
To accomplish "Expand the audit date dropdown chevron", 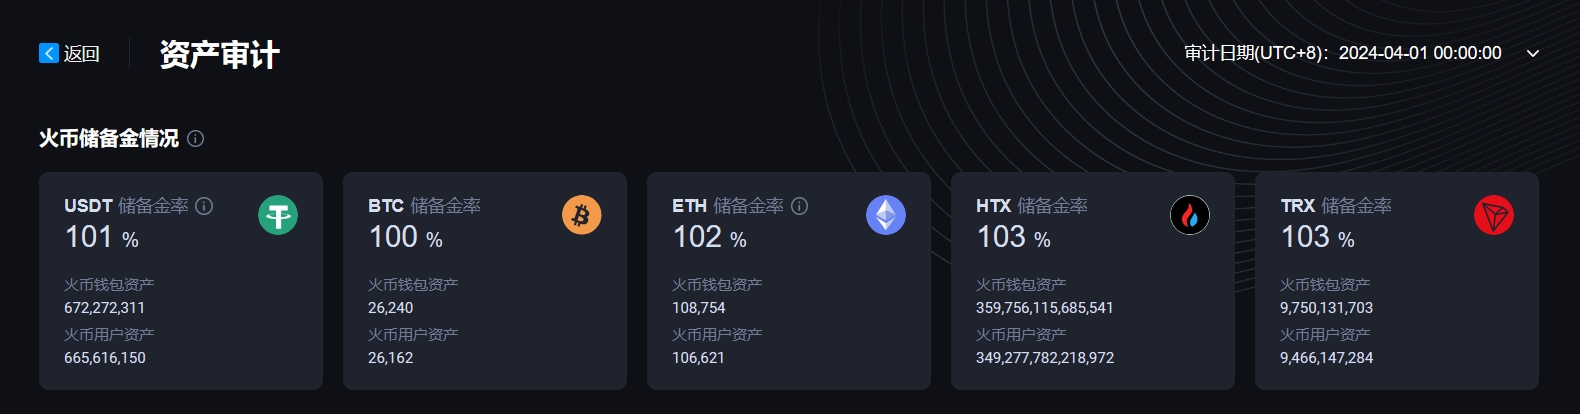I will coord(1533,53).
